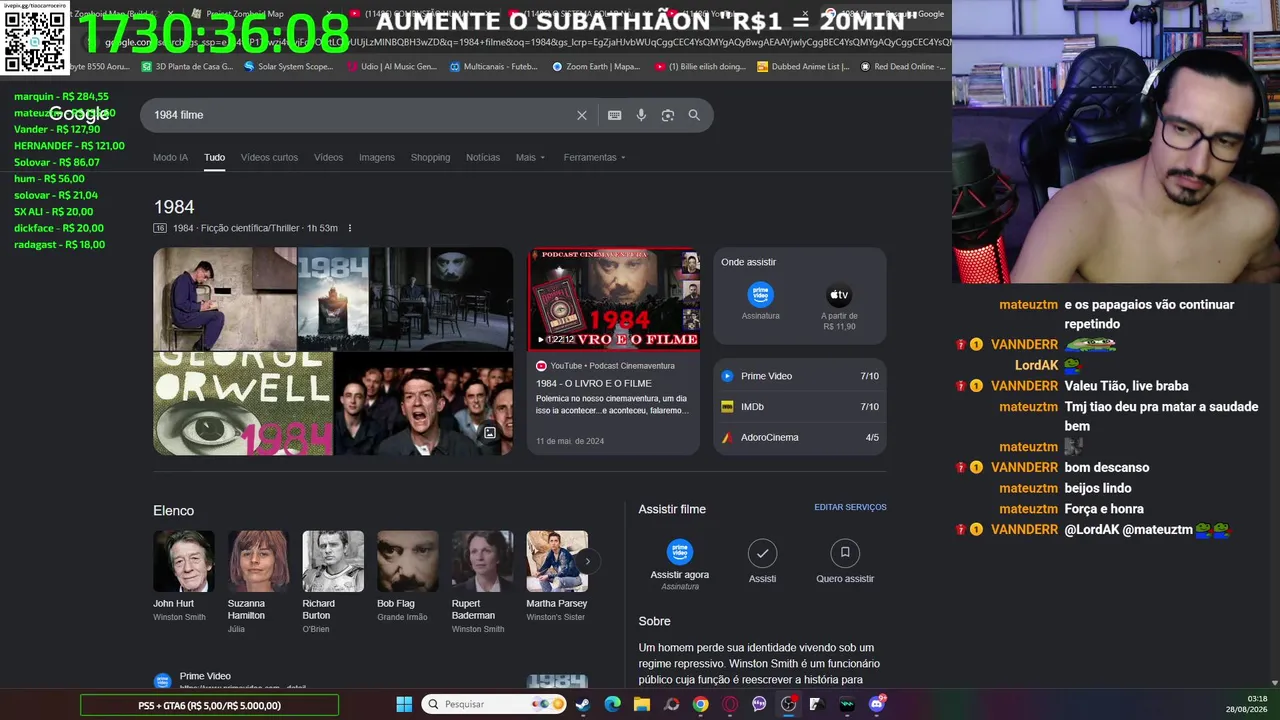
Task: Clear the Google search box text
Action: click(582, 115)
